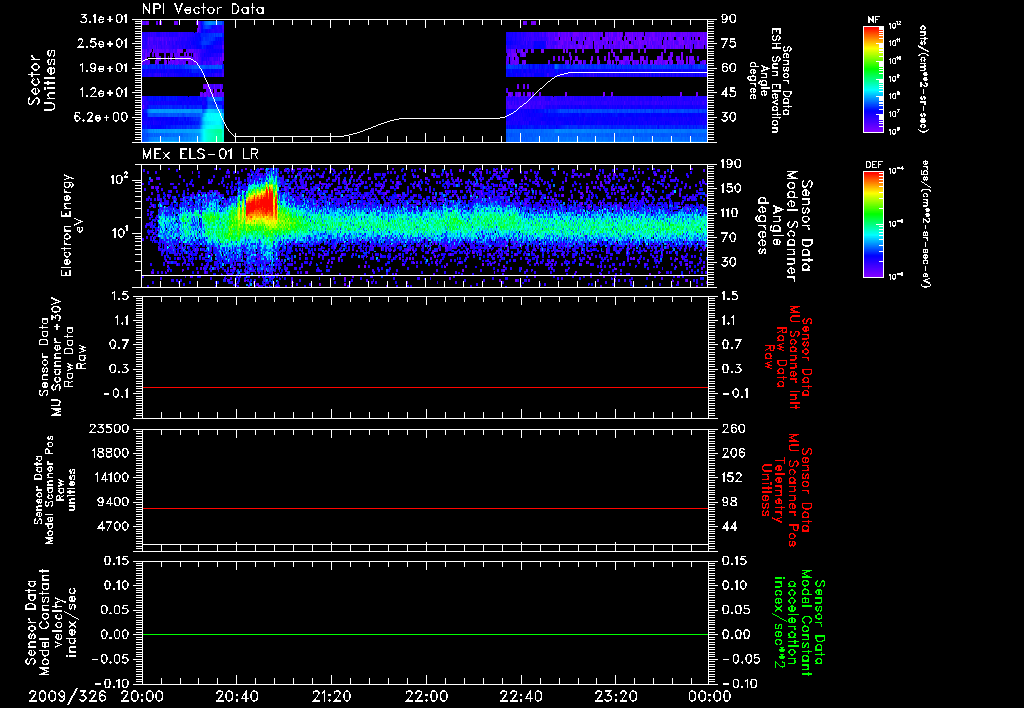This screenshot has width=1024, height=708.
Task: Click the '70' scanner angle tick
Action: tap(728, 237)
